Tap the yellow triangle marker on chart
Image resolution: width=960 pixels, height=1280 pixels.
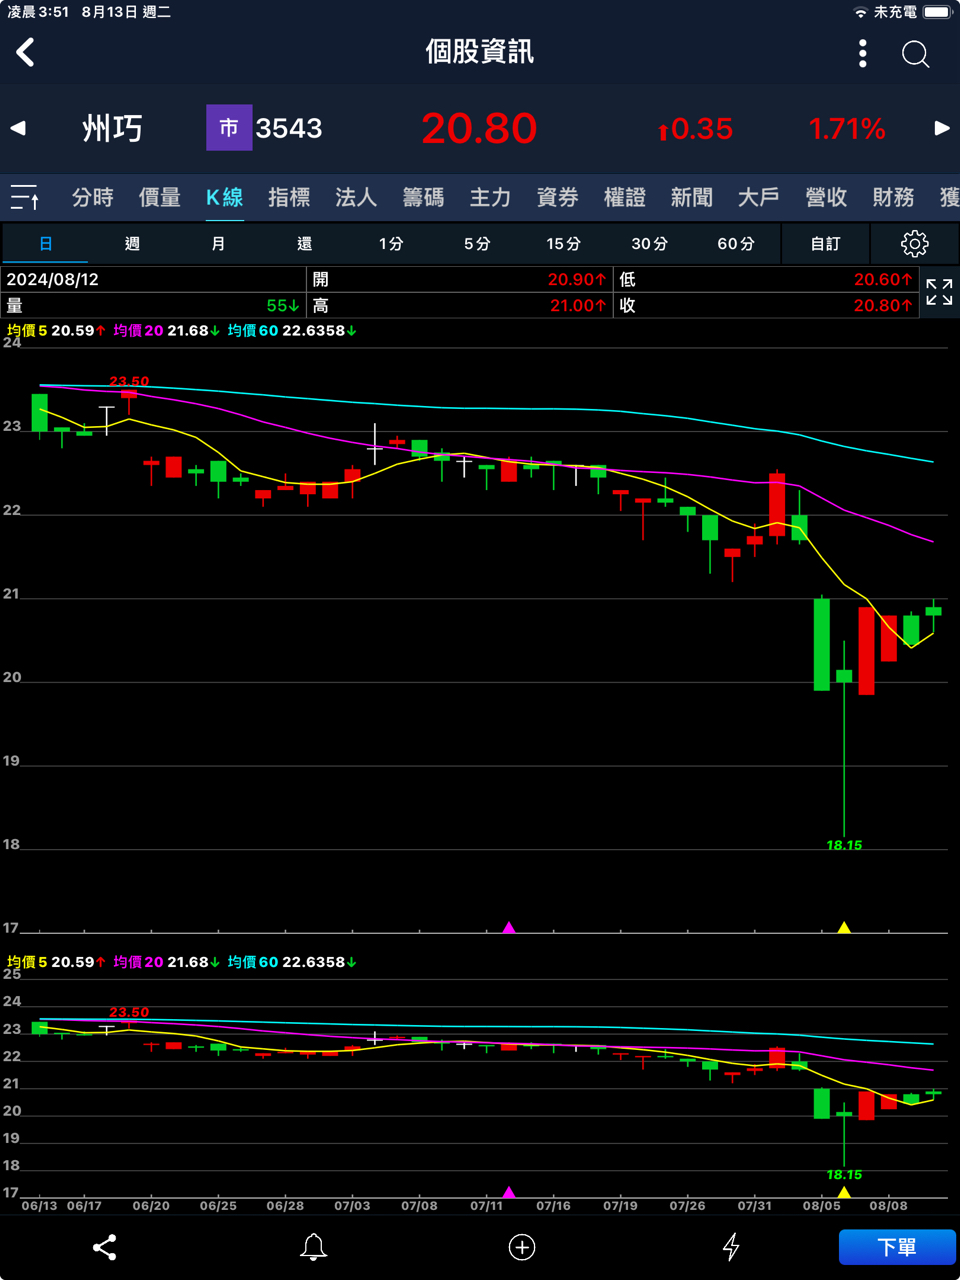[x=844, y=928]
